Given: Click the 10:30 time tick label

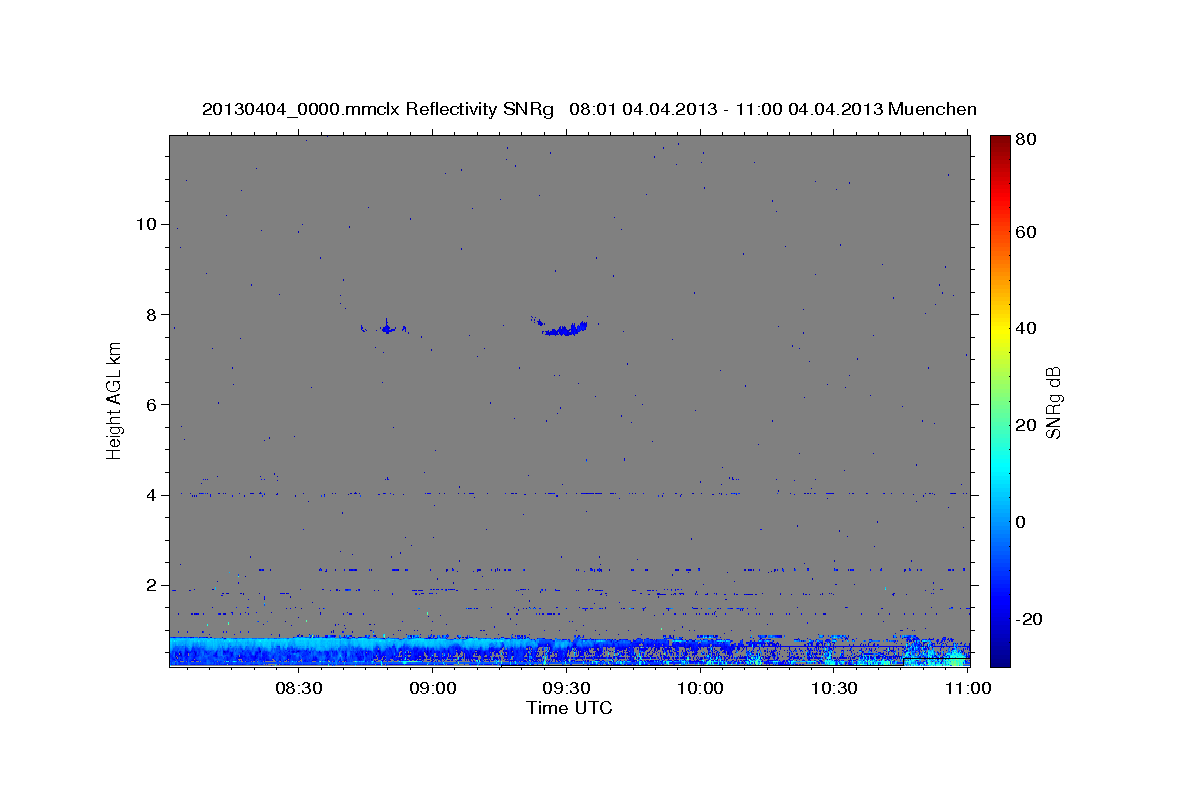Looking at the screenshot, I should click(x=834, y=688).
